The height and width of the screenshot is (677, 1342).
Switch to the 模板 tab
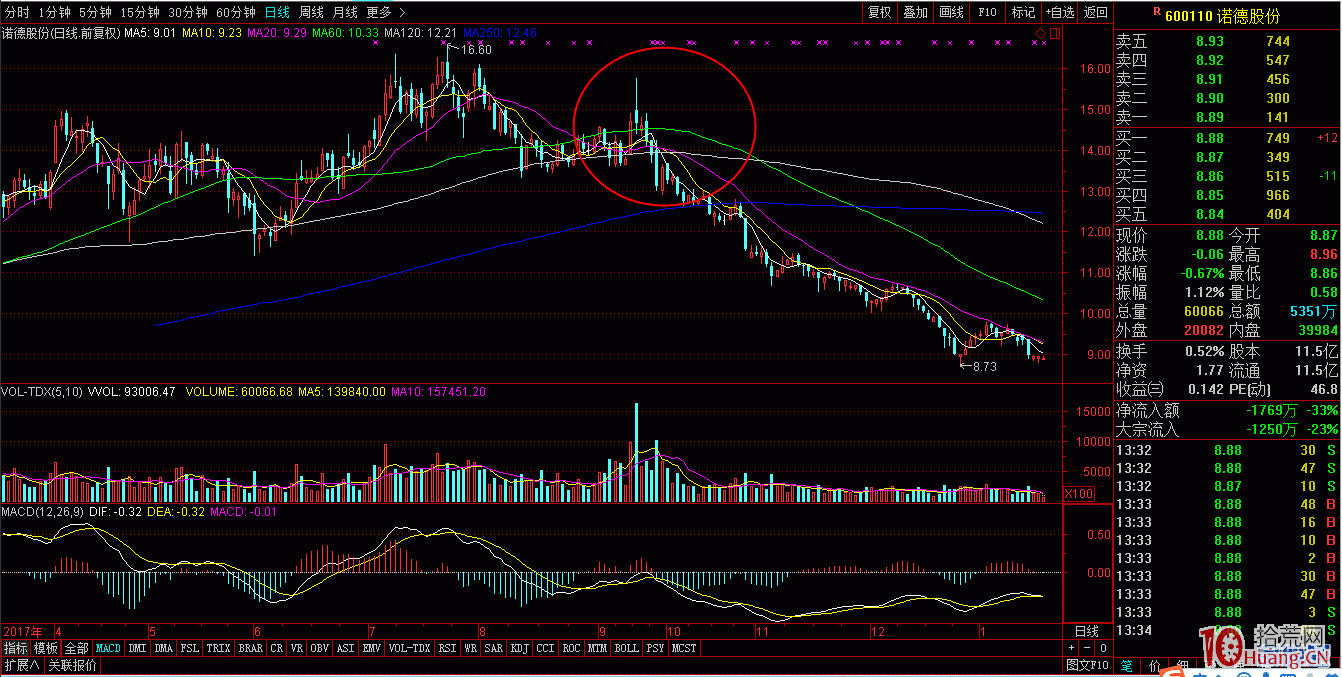tap(46, 648)
